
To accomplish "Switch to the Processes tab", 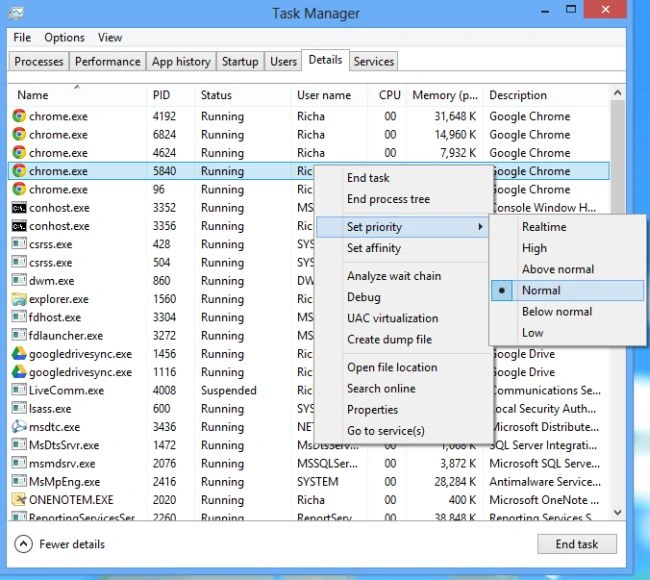I will pos(39,61).
